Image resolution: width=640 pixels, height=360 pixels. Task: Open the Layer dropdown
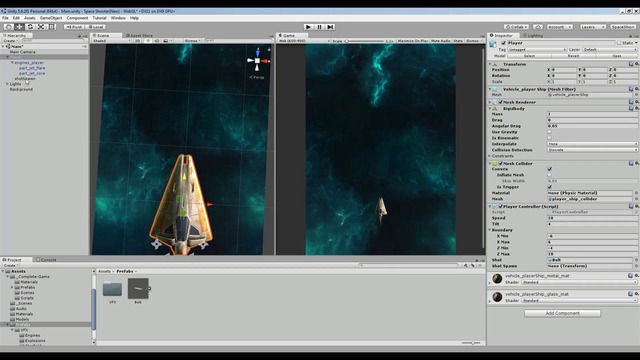tap(609, 49)
